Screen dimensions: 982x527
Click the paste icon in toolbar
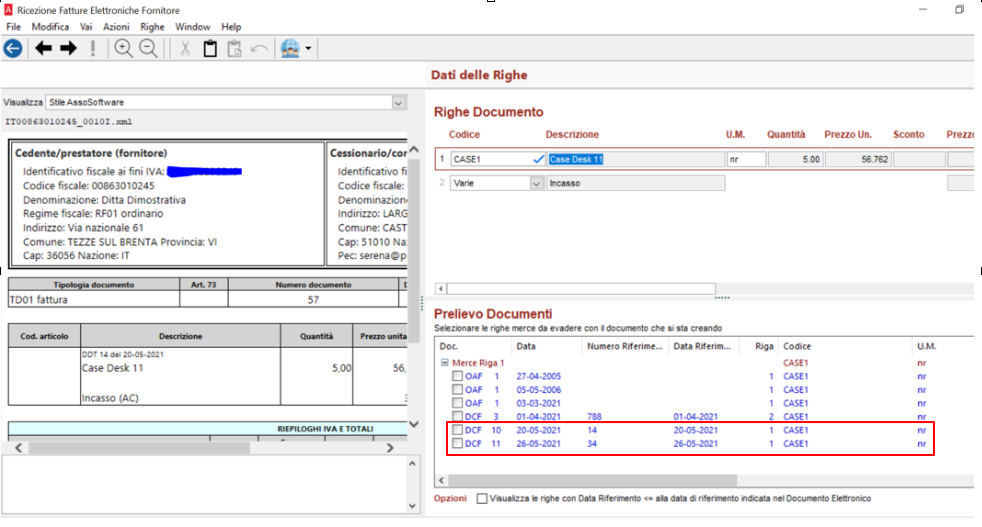235,48
